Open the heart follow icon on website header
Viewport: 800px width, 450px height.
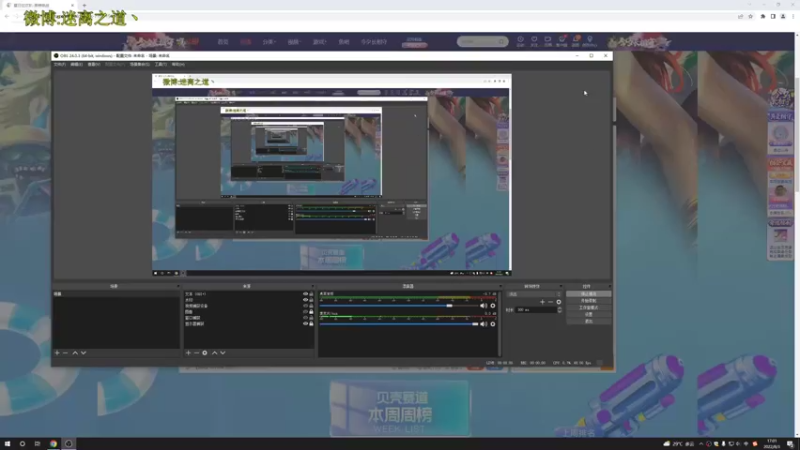[534, 41]
